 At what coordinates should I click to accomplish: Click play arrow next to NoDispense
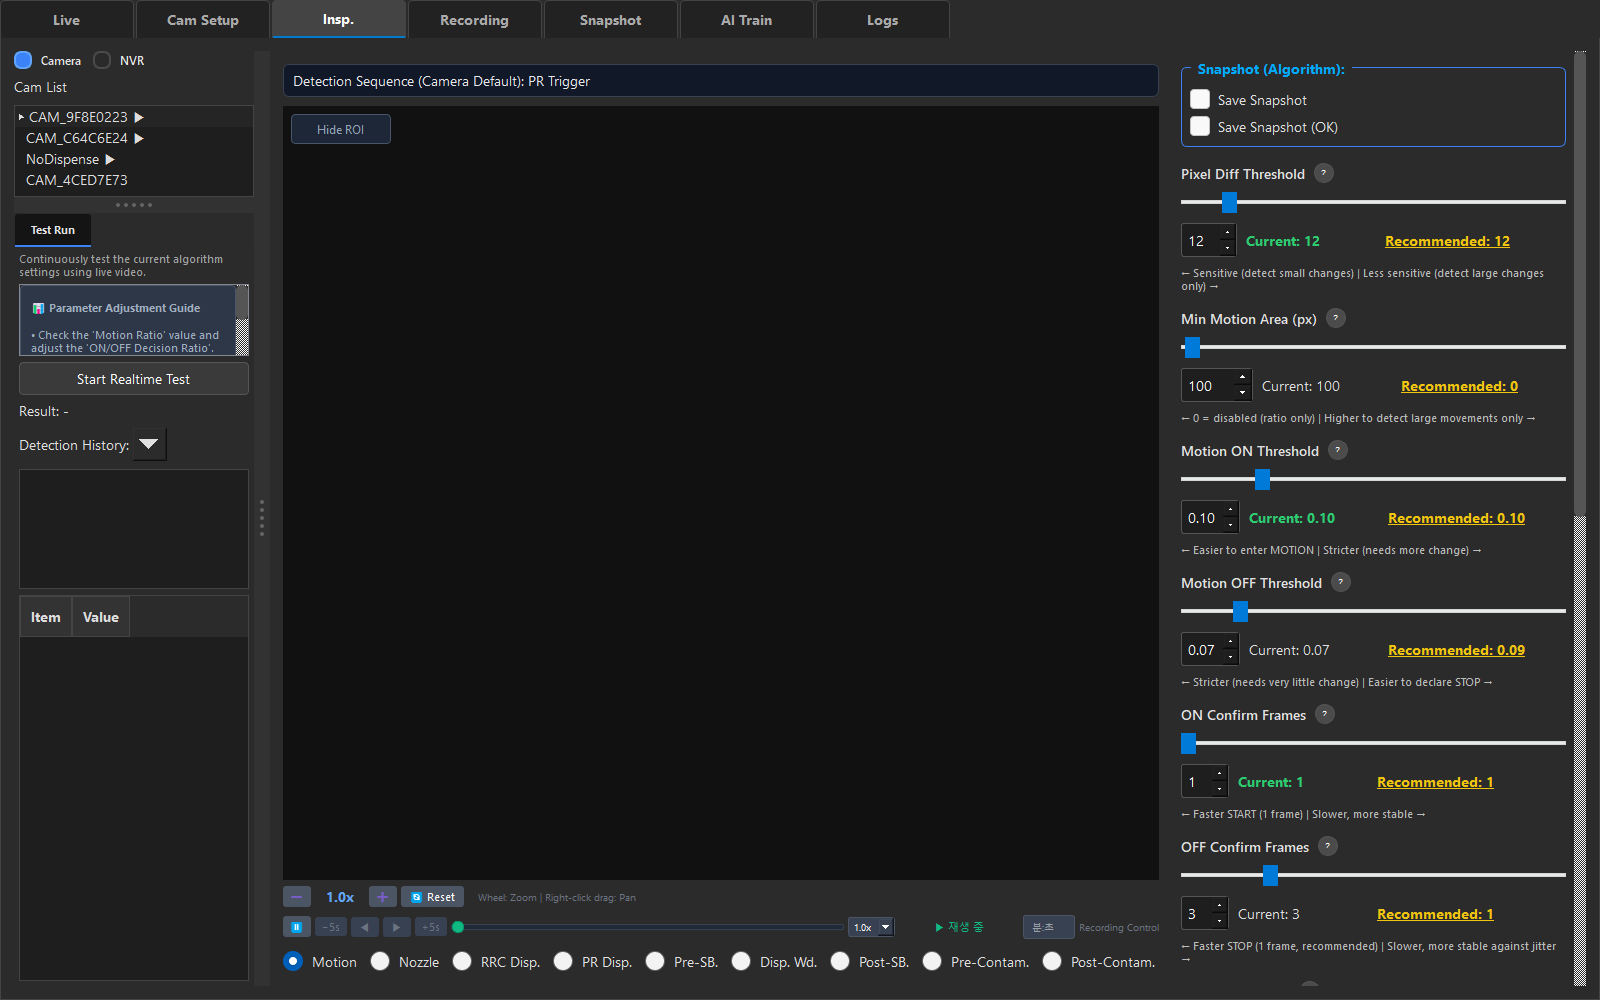110,159
